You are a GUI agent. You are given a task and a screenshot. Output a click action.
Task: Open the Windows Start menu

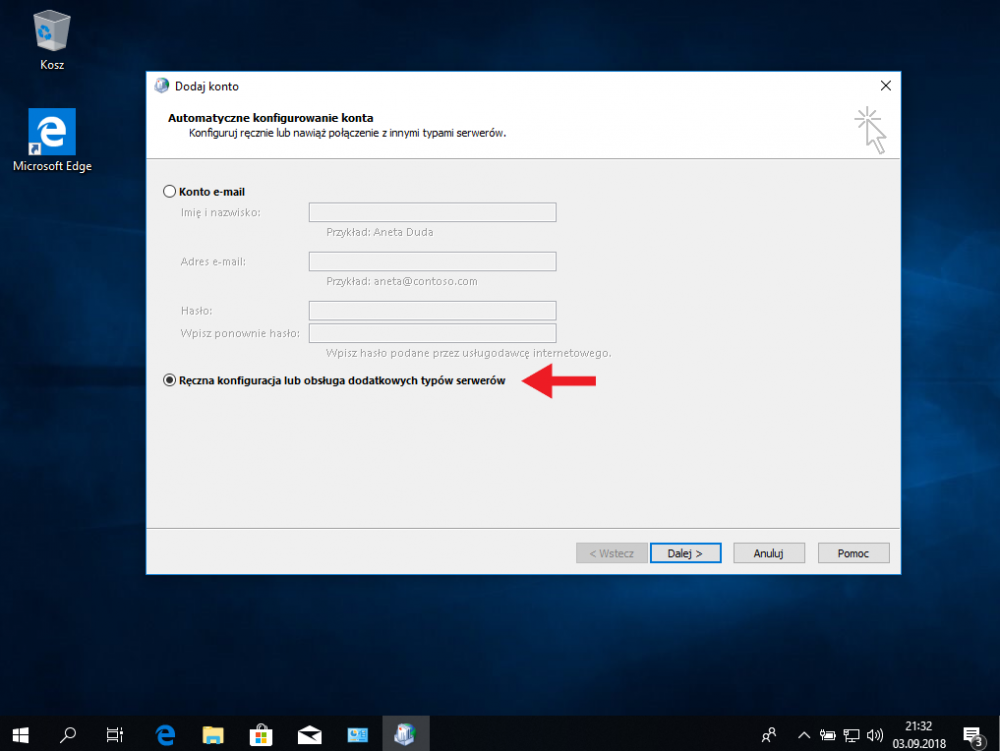pos(20,735)
